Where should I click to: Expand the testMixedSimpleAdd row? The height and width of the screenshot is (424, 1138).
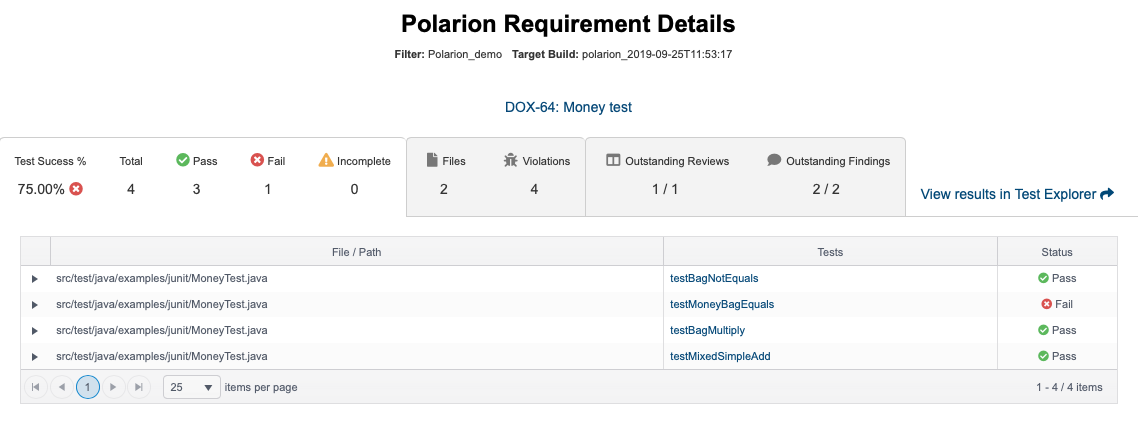34,356
